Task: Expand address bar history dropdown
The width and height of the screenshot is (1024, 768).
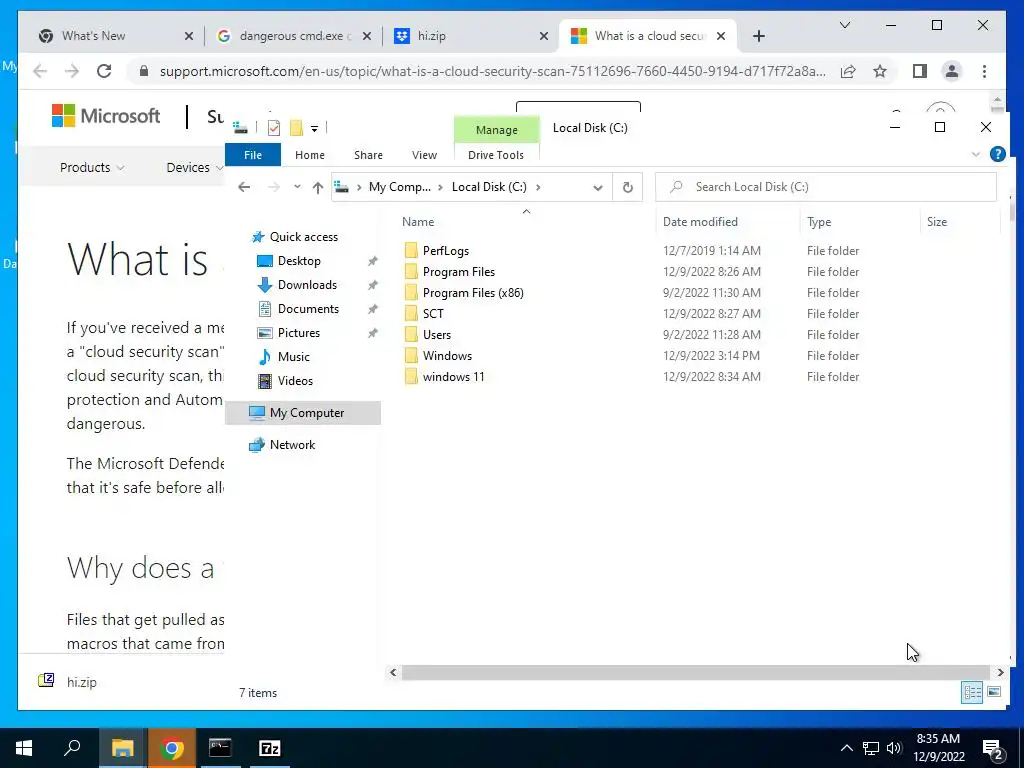Action: (598, 187)
